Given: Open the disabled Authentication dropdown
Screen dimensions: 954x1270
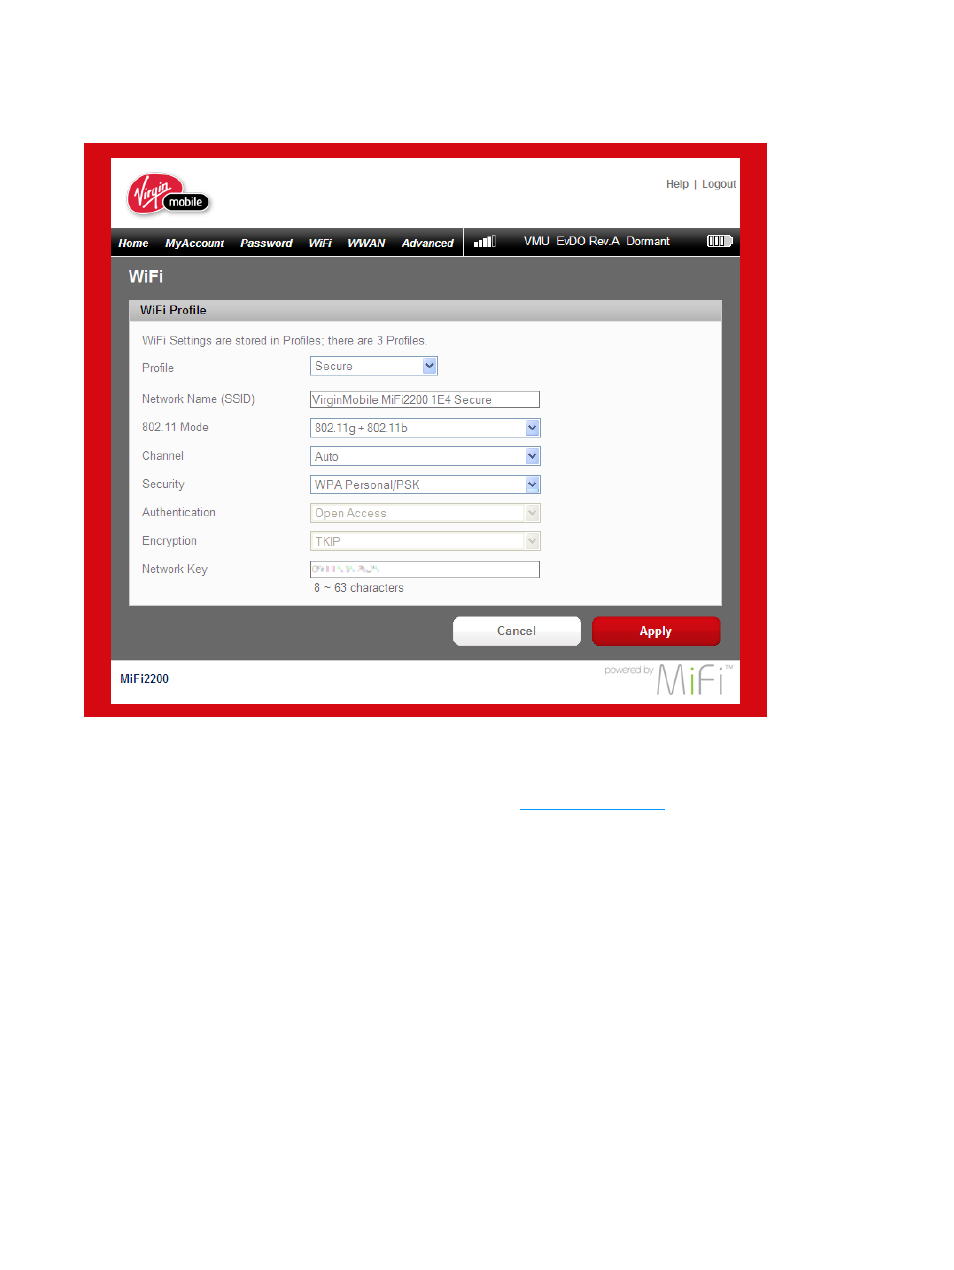Looking at the screenshot, I should click(425, 513).
